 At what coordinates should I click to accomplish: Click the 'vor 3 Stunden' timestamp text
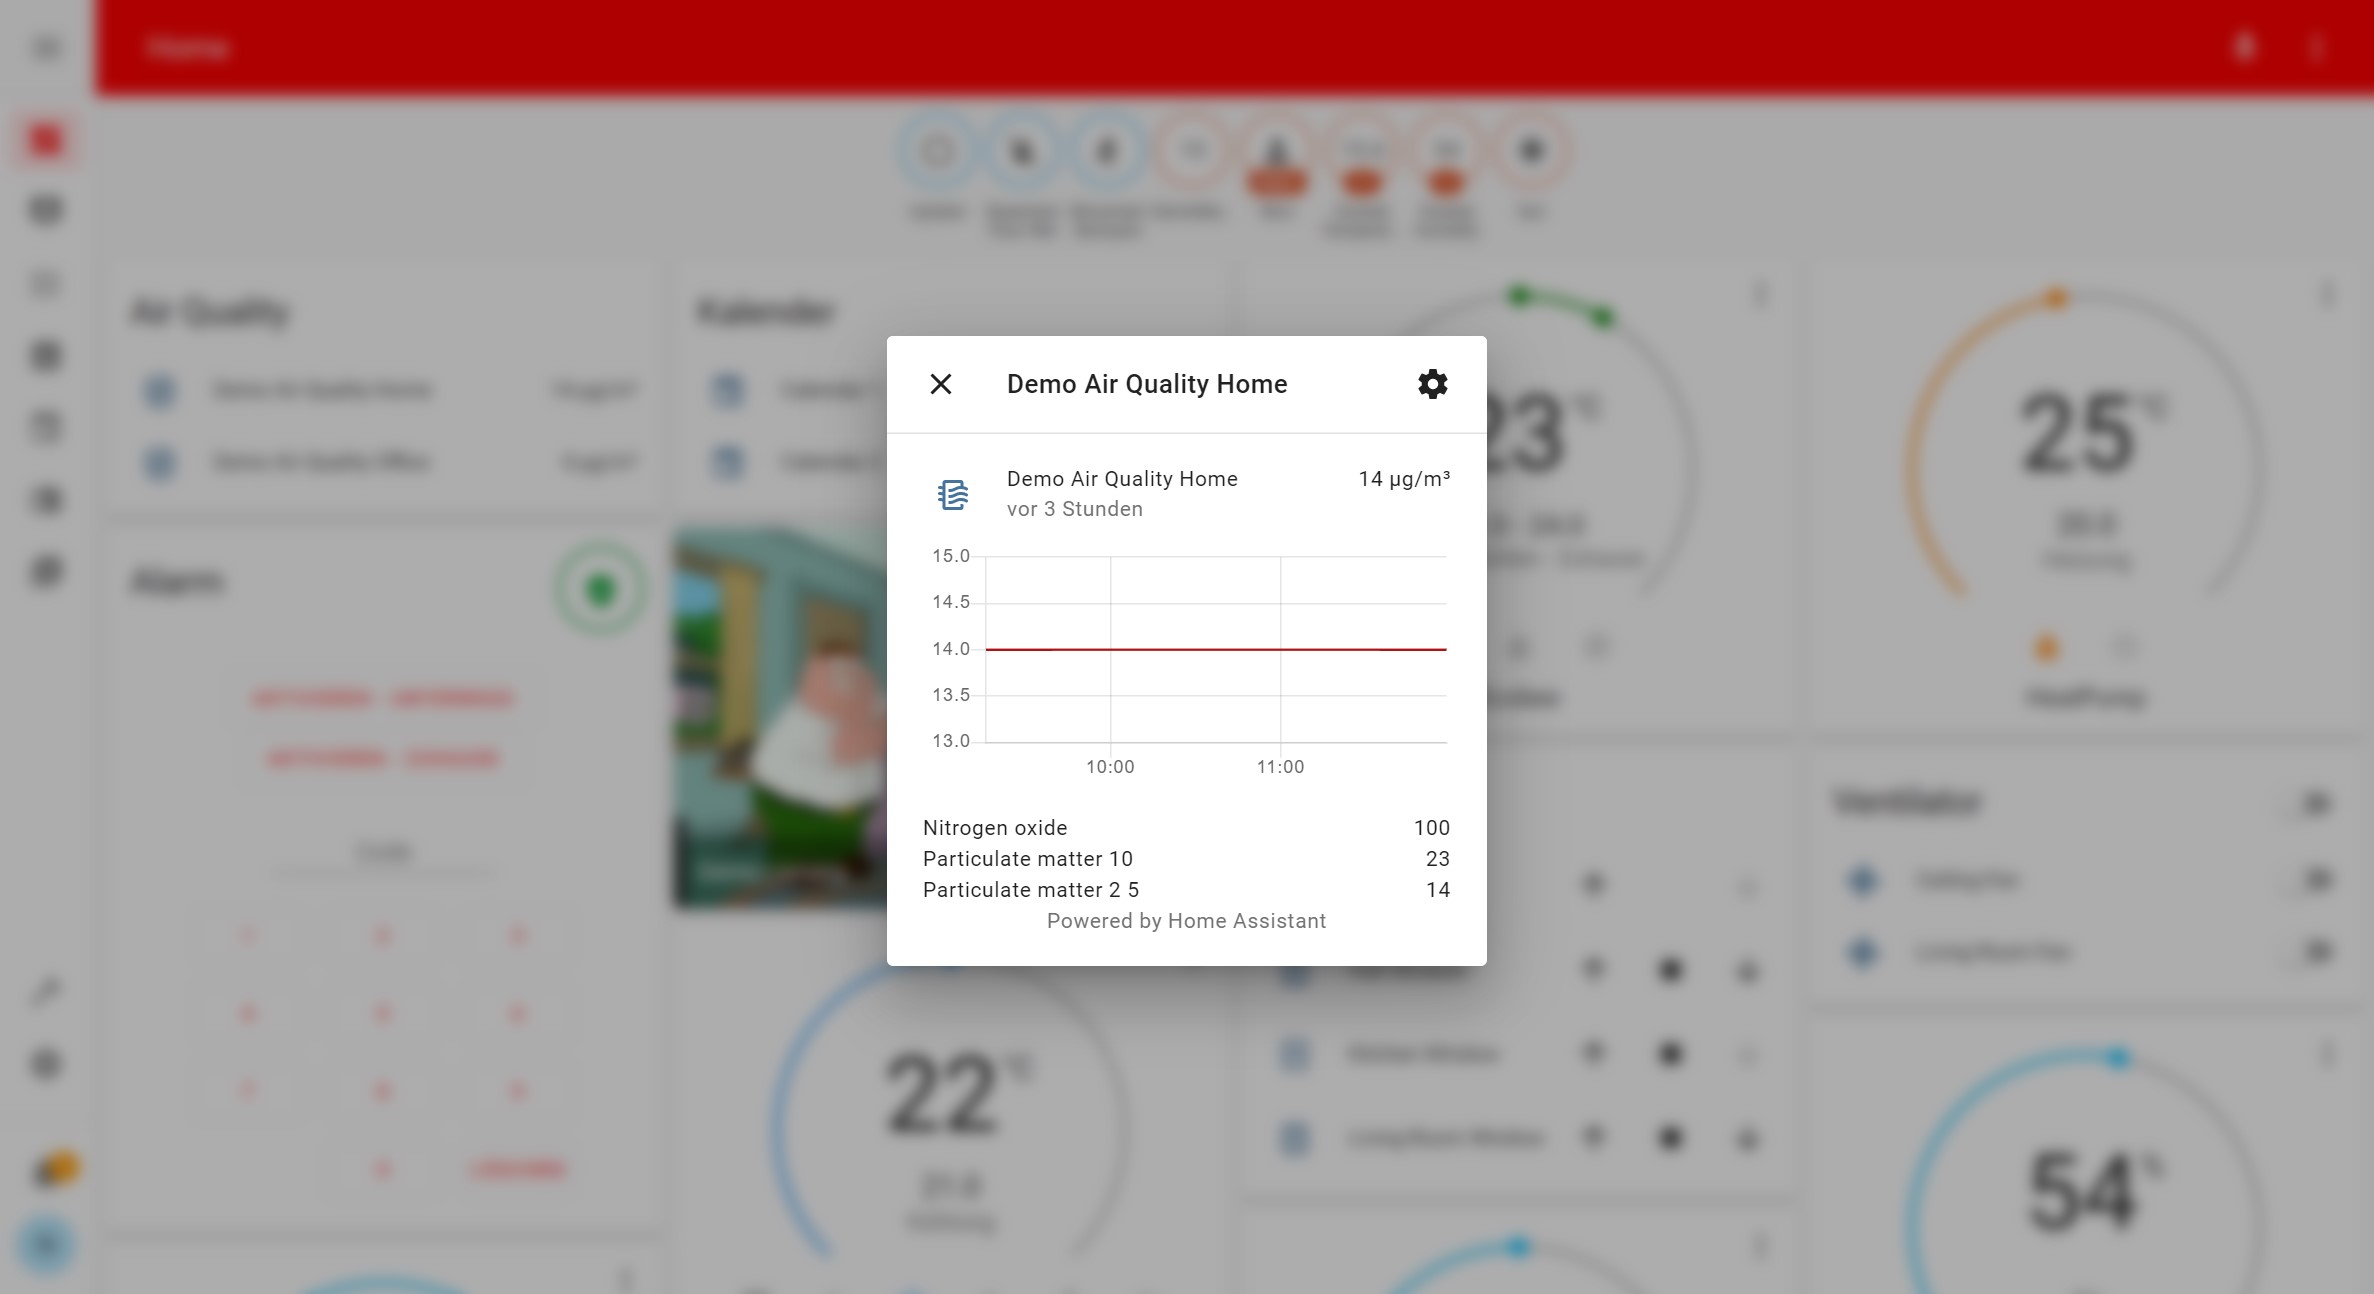(1074, 509)
